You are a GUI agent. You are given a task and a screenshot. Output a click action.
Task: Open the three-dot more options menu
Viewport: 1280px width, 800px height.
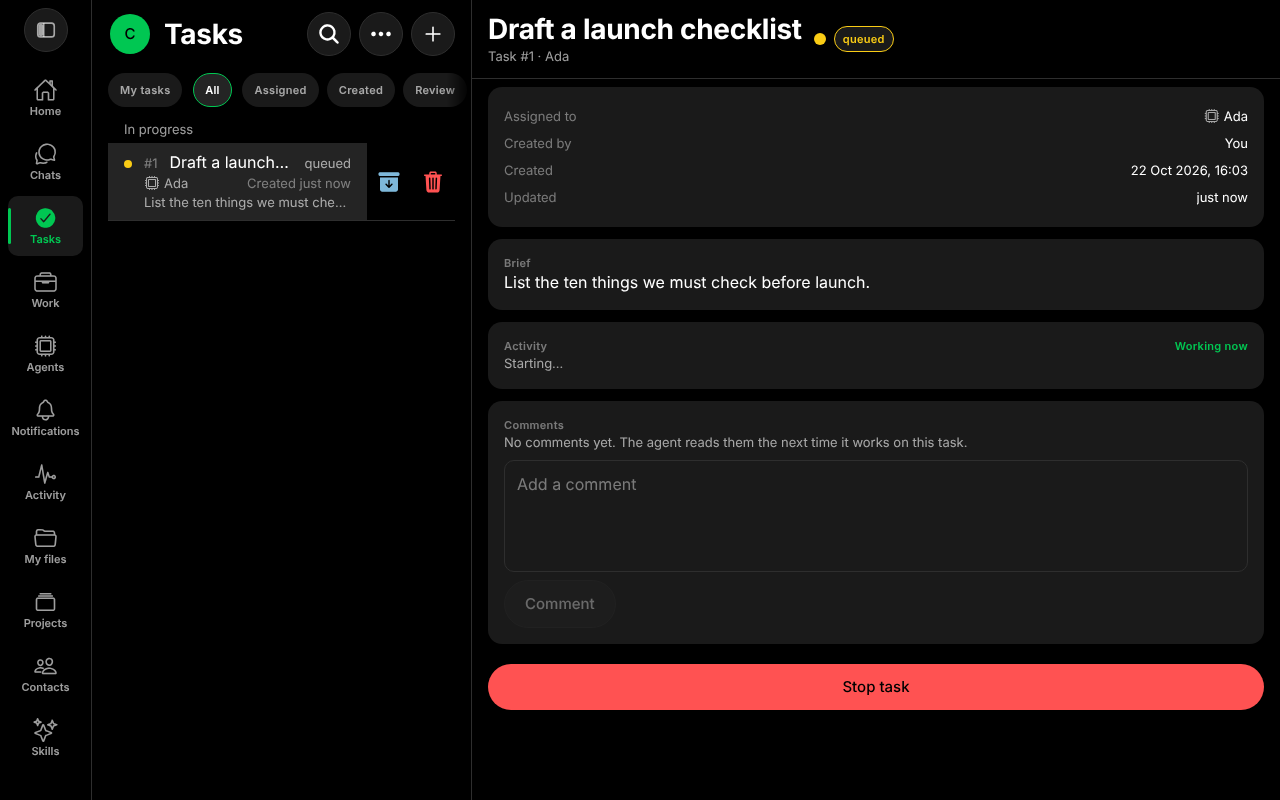[x=381, y=34]
